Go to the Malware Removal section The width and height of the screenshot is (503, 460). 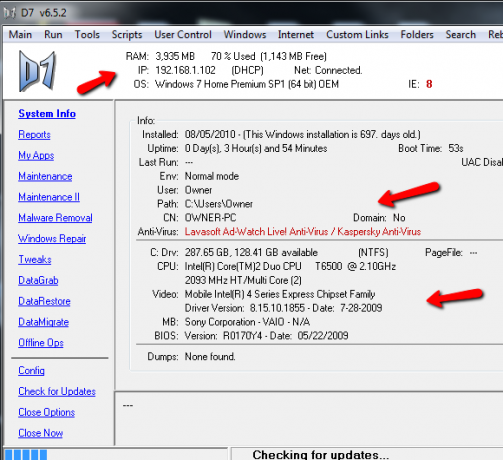[x=55, y=218]
